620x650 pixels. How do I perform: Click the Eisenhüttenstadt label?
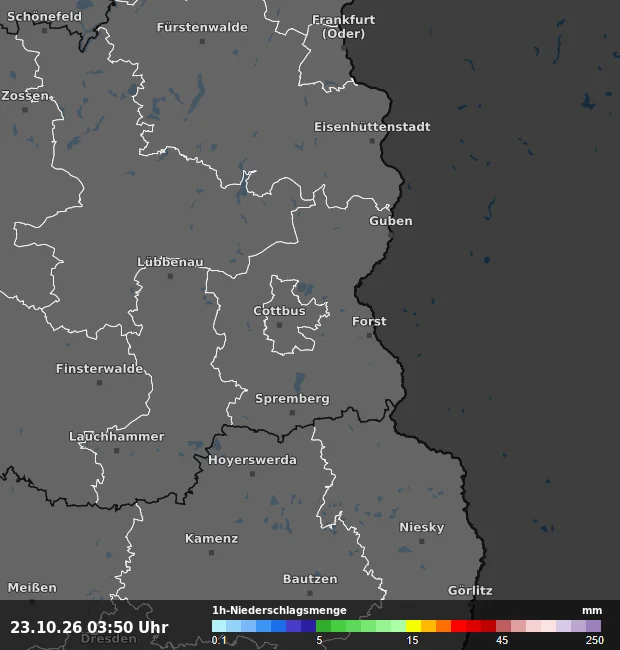[x=372, y=127]
